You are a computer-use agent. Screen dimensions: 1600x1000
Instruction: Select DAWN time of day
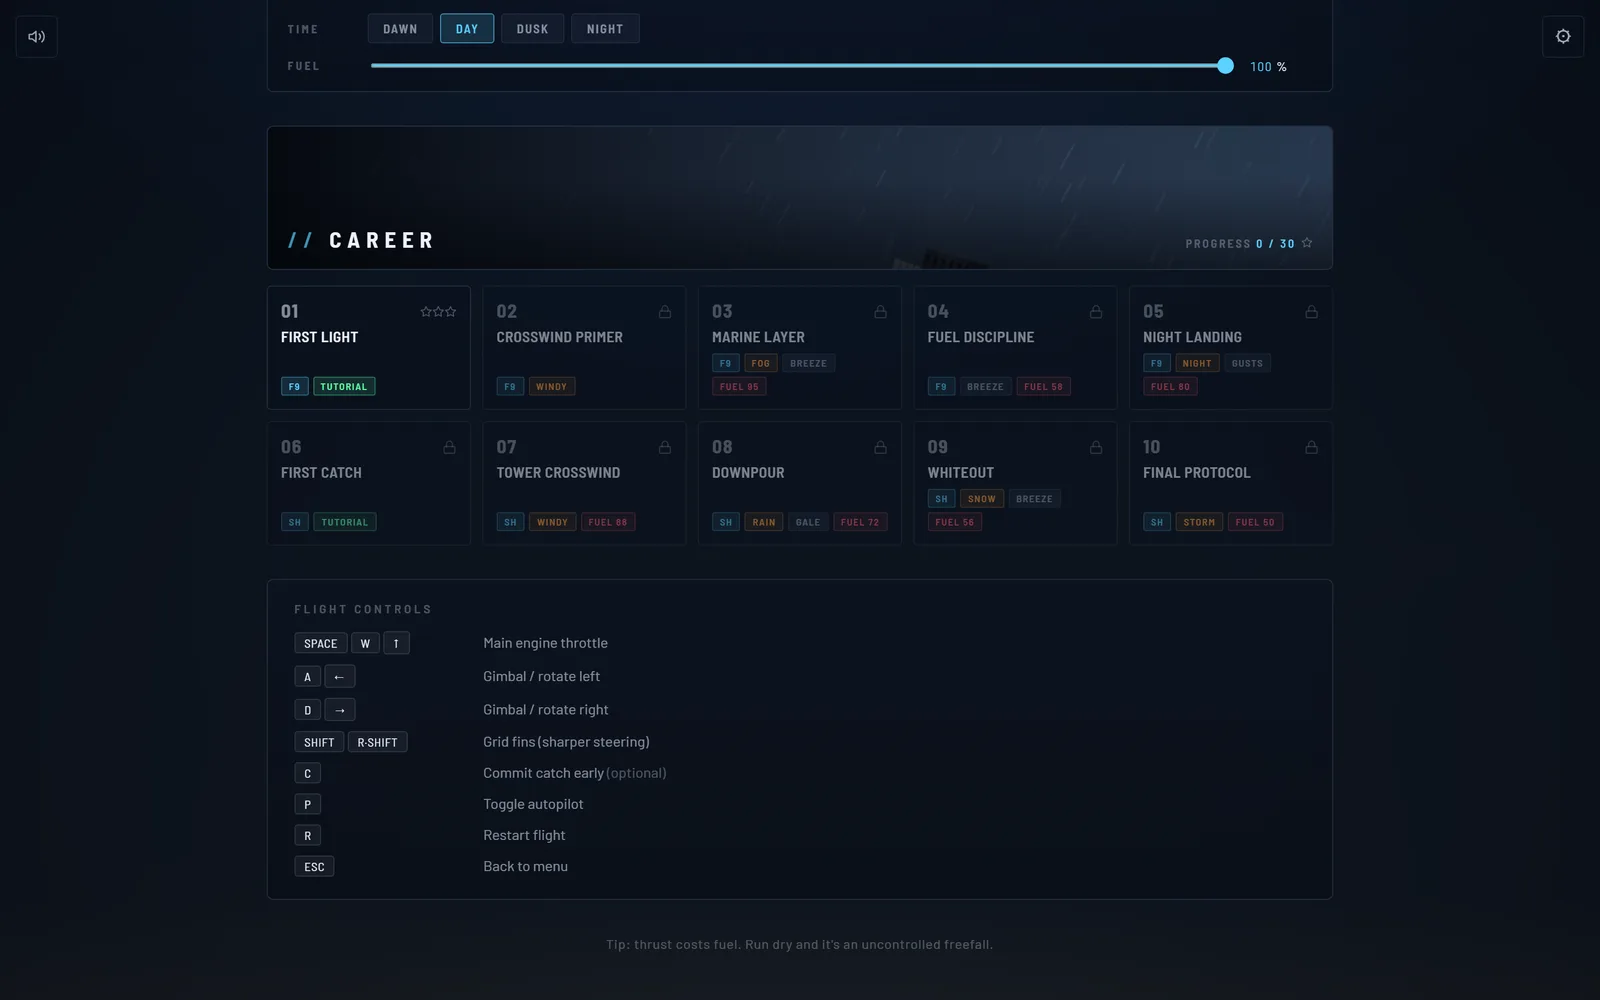coord(400,29)
